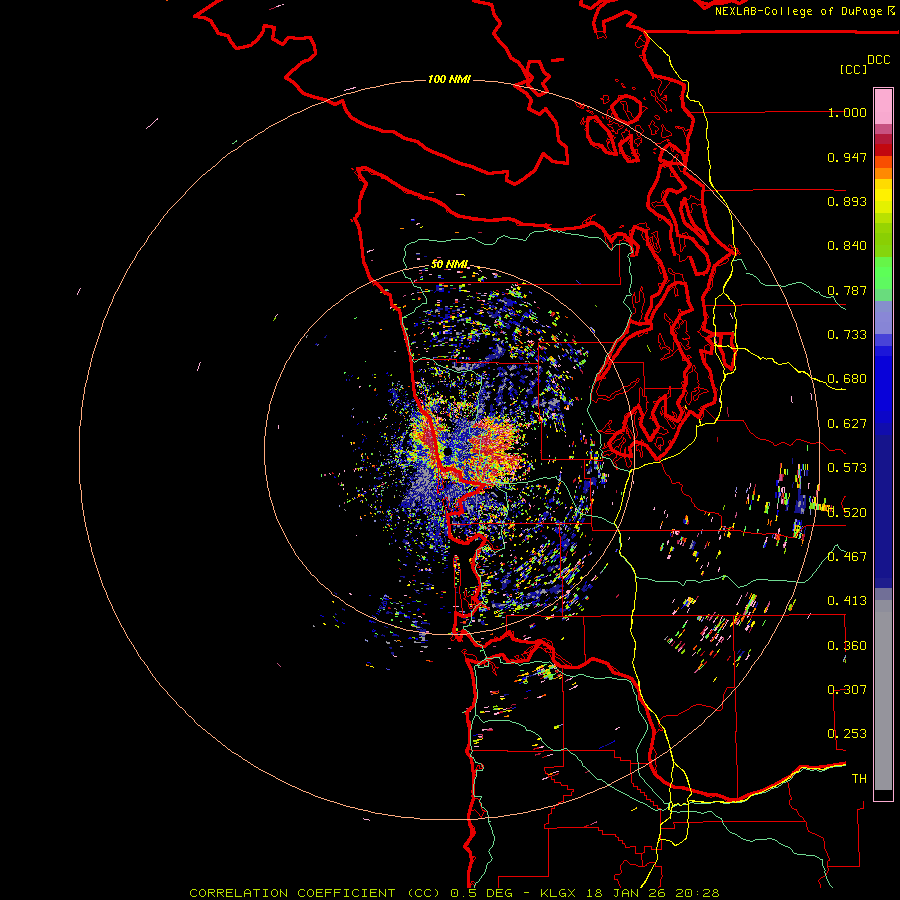Click the 0.787 scale value
900x900 pixels.
coord(847,290)
